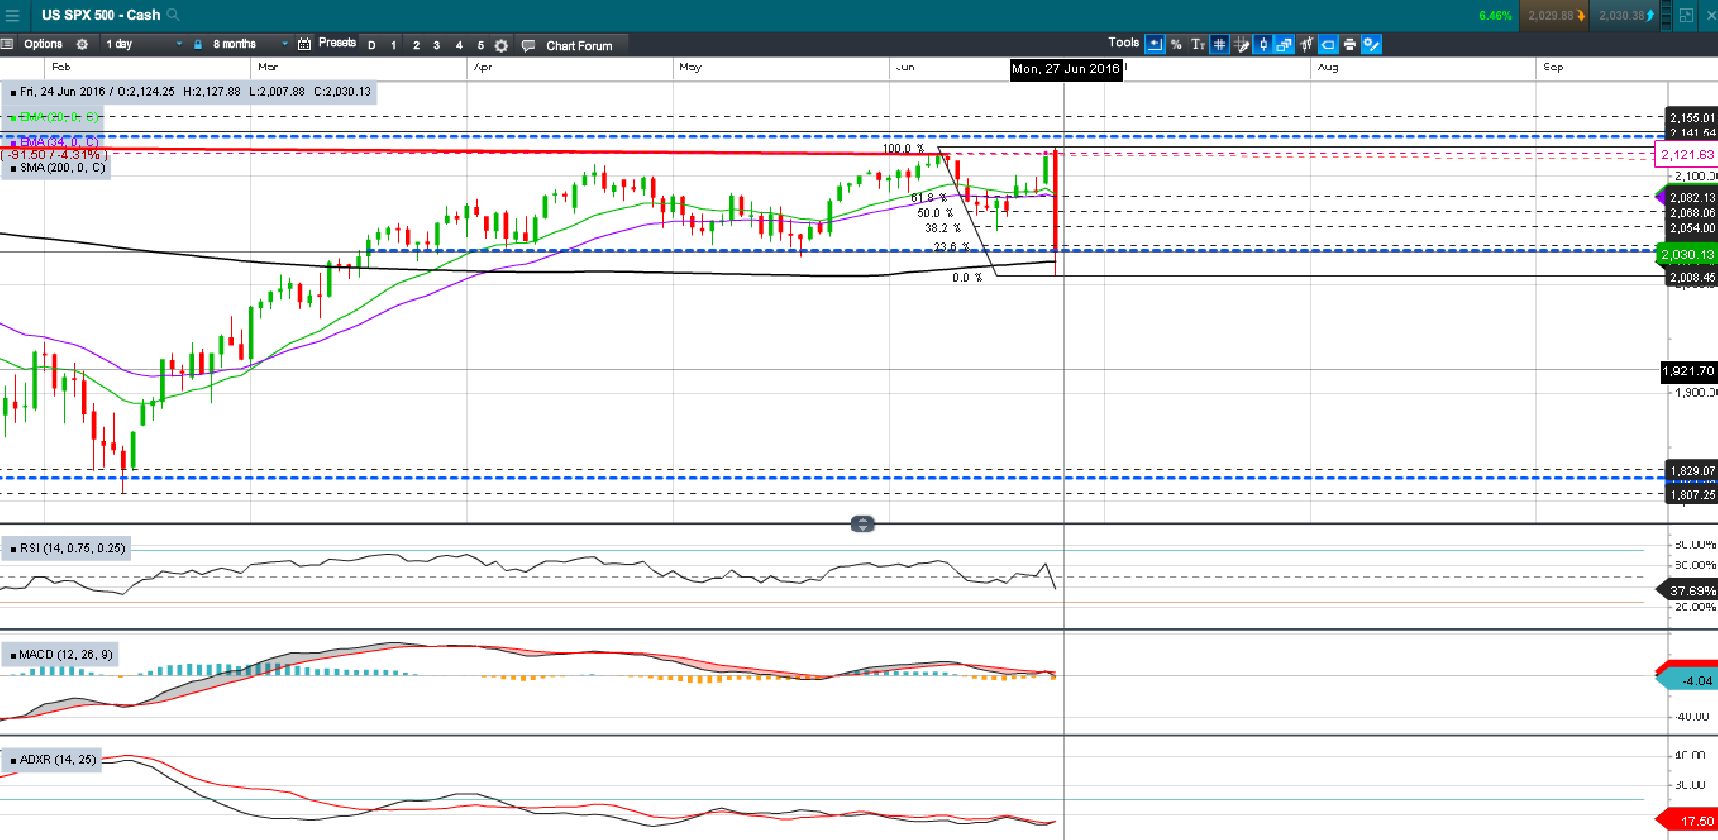
Task: Select the candlestick chart type tool
Action: tap(1263, 44)
